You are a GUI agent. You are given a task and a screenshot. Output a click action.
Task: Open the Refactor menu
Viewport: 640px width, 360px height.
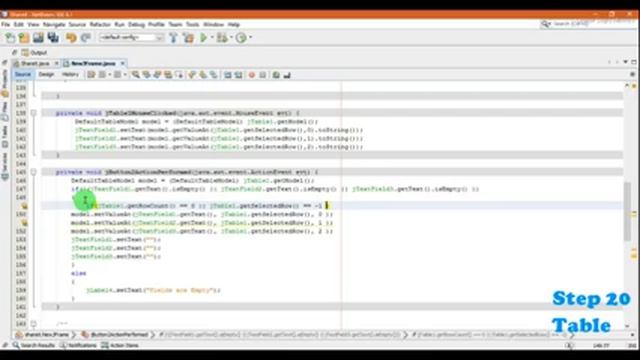100,24
